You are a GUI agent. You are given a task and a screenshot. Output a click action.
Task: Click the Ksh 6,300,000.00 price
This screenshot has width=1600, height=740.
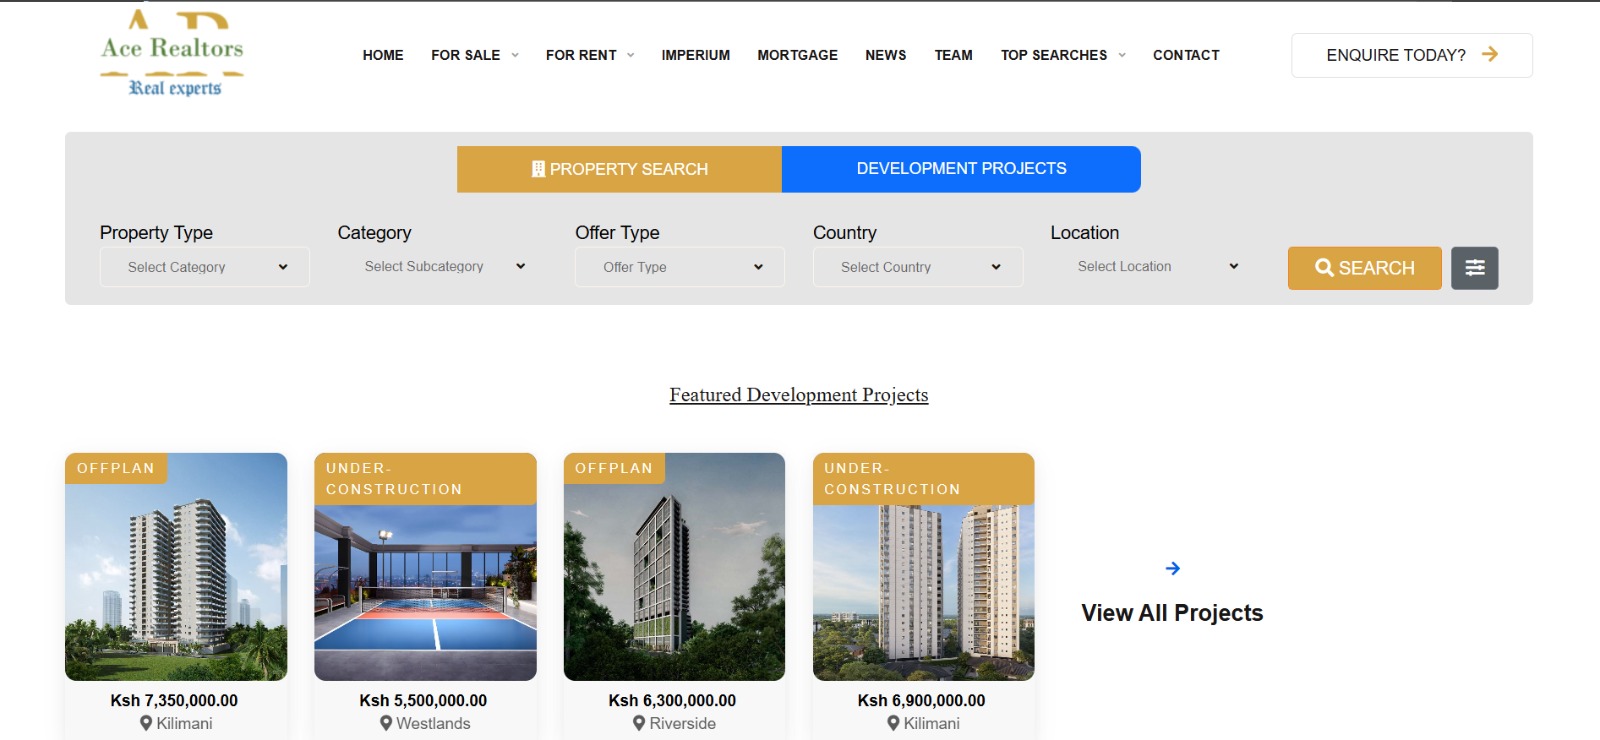pos(672,700)
